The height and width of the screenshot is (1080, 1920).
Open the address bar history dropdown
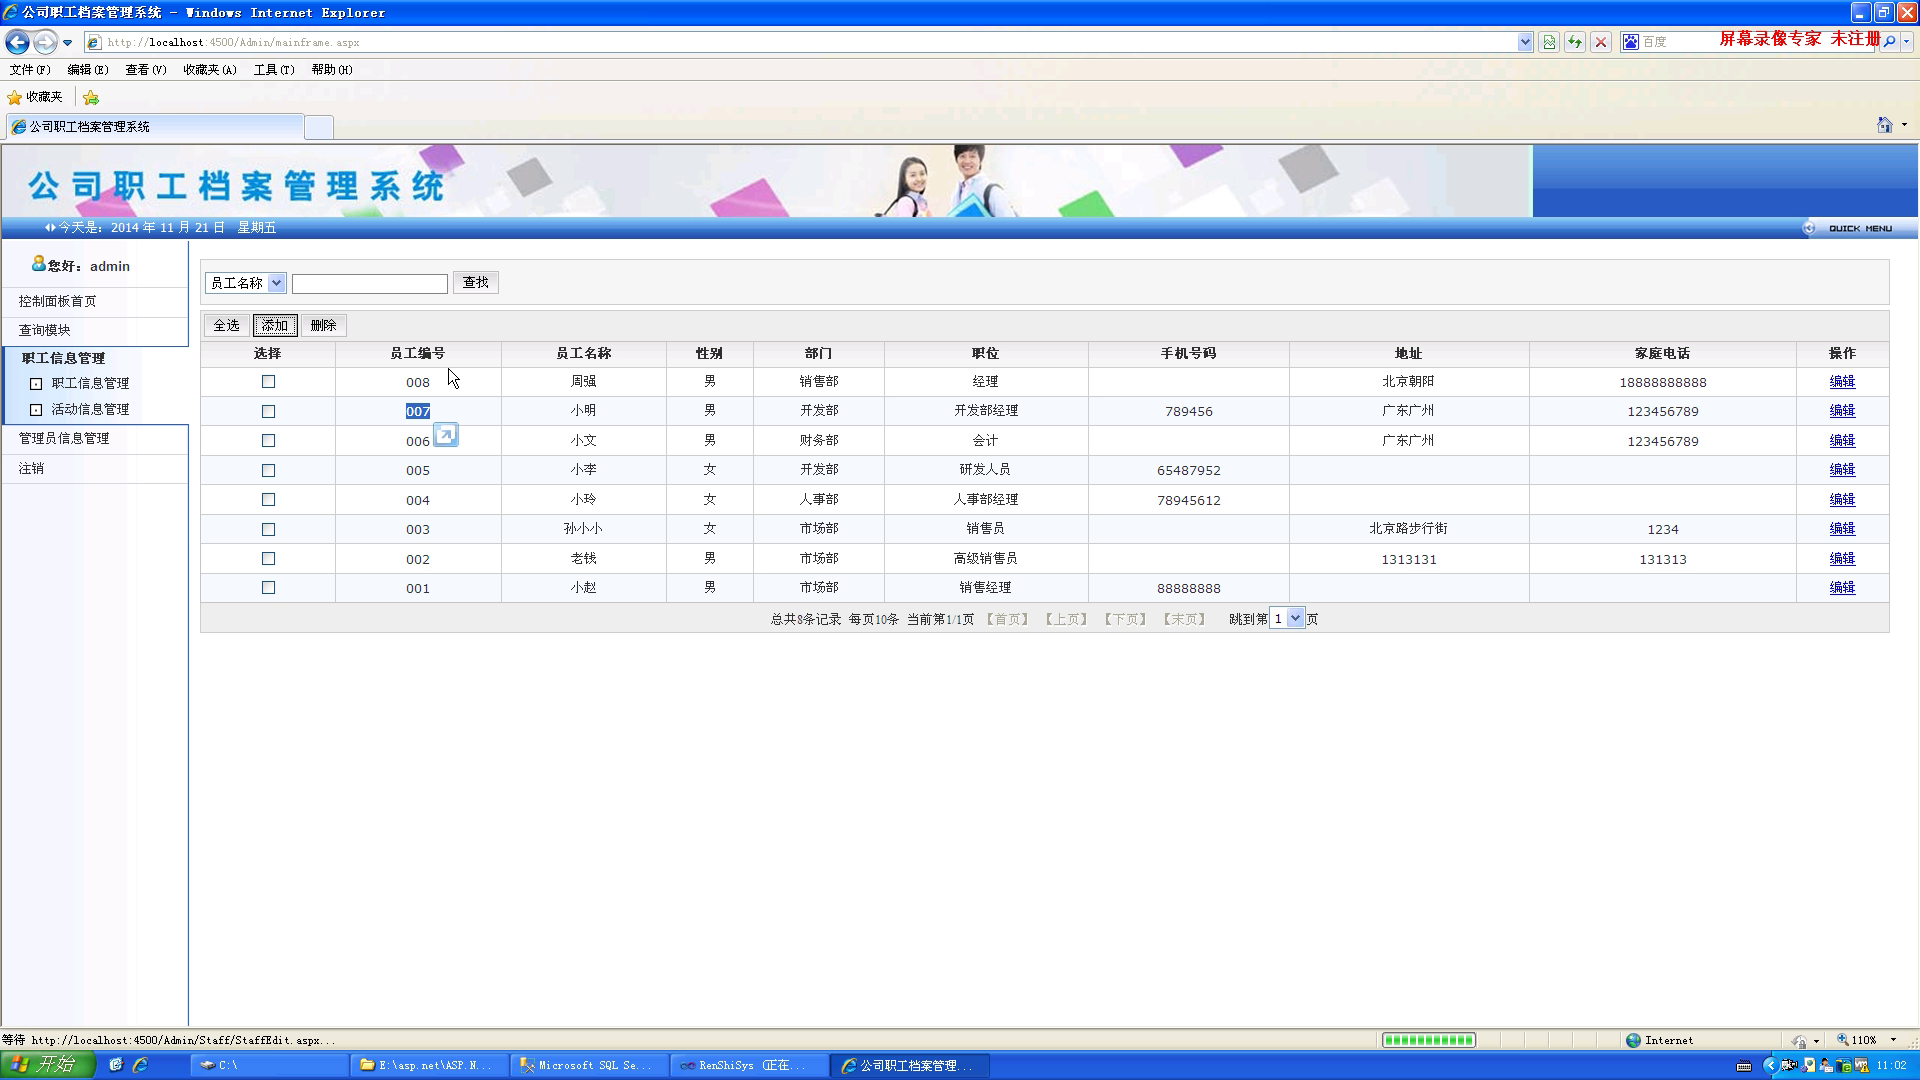(1525, 42)
